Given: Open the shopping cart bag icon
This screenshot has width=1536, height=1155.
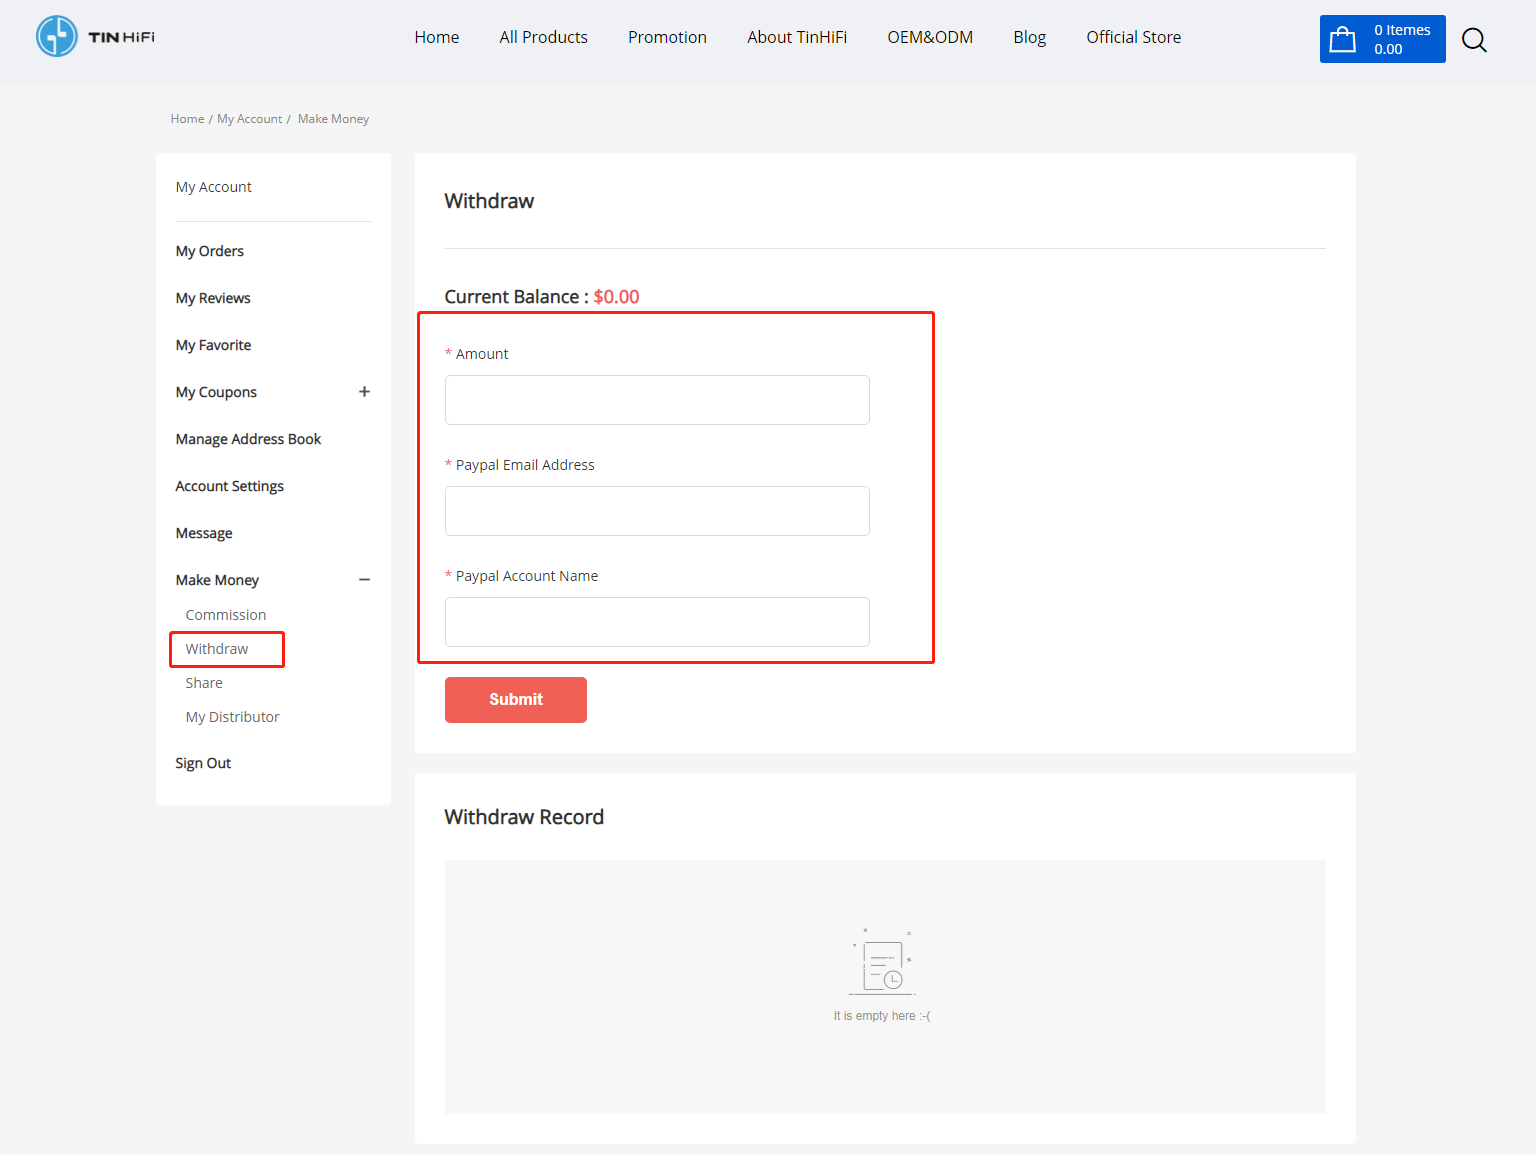Looking at the screenshot, I should [1343, 40].
